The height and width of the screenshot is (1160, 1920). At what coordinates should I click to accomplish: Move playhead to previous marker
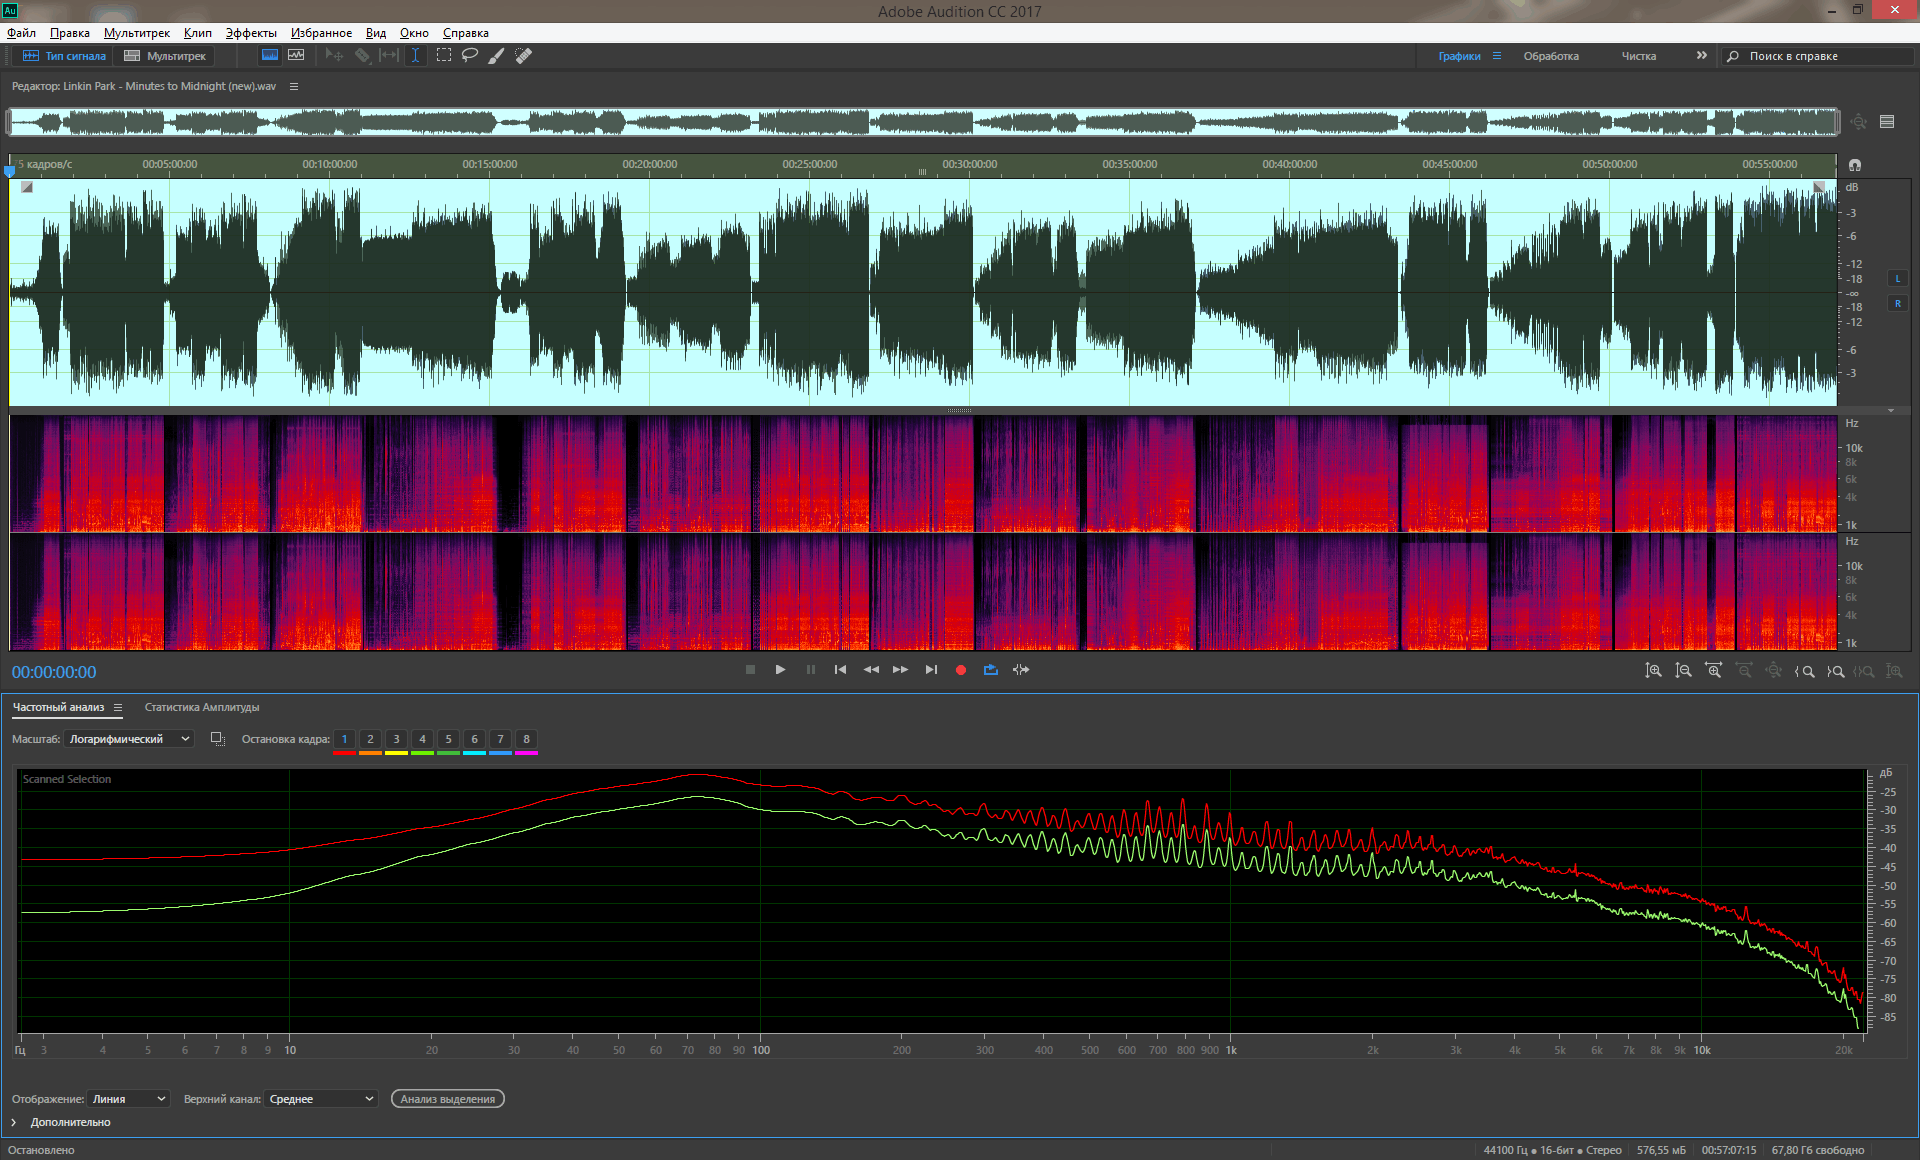[840, 670]
